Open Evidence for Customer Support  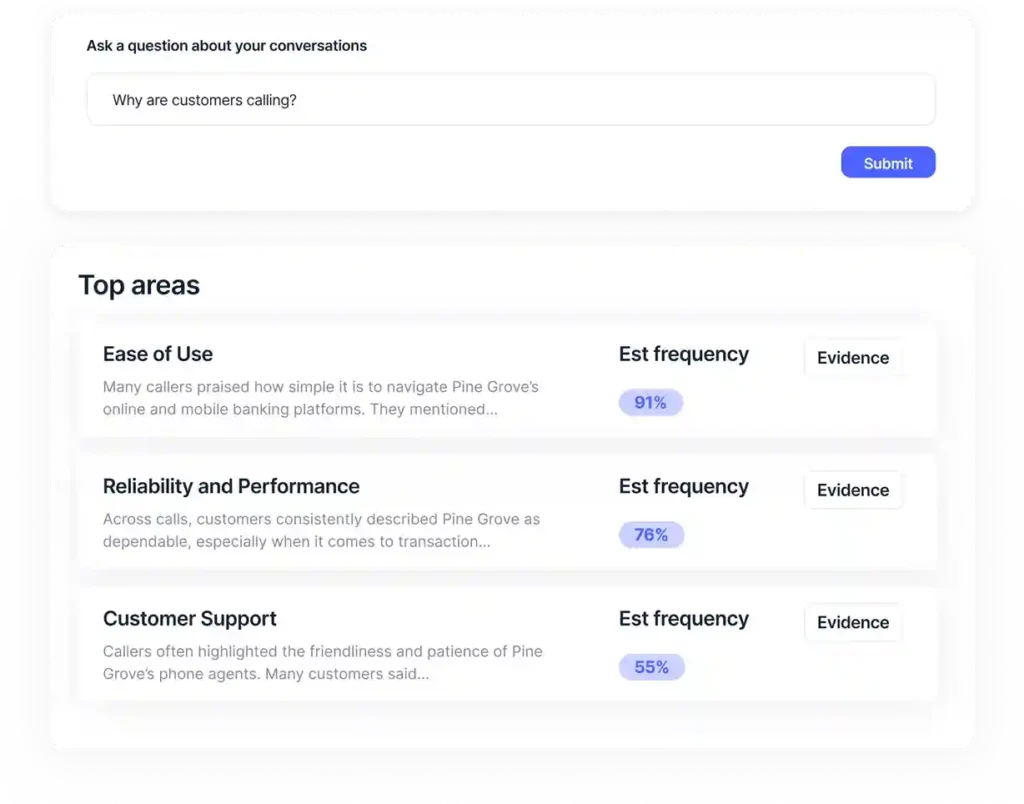point(852,622)
